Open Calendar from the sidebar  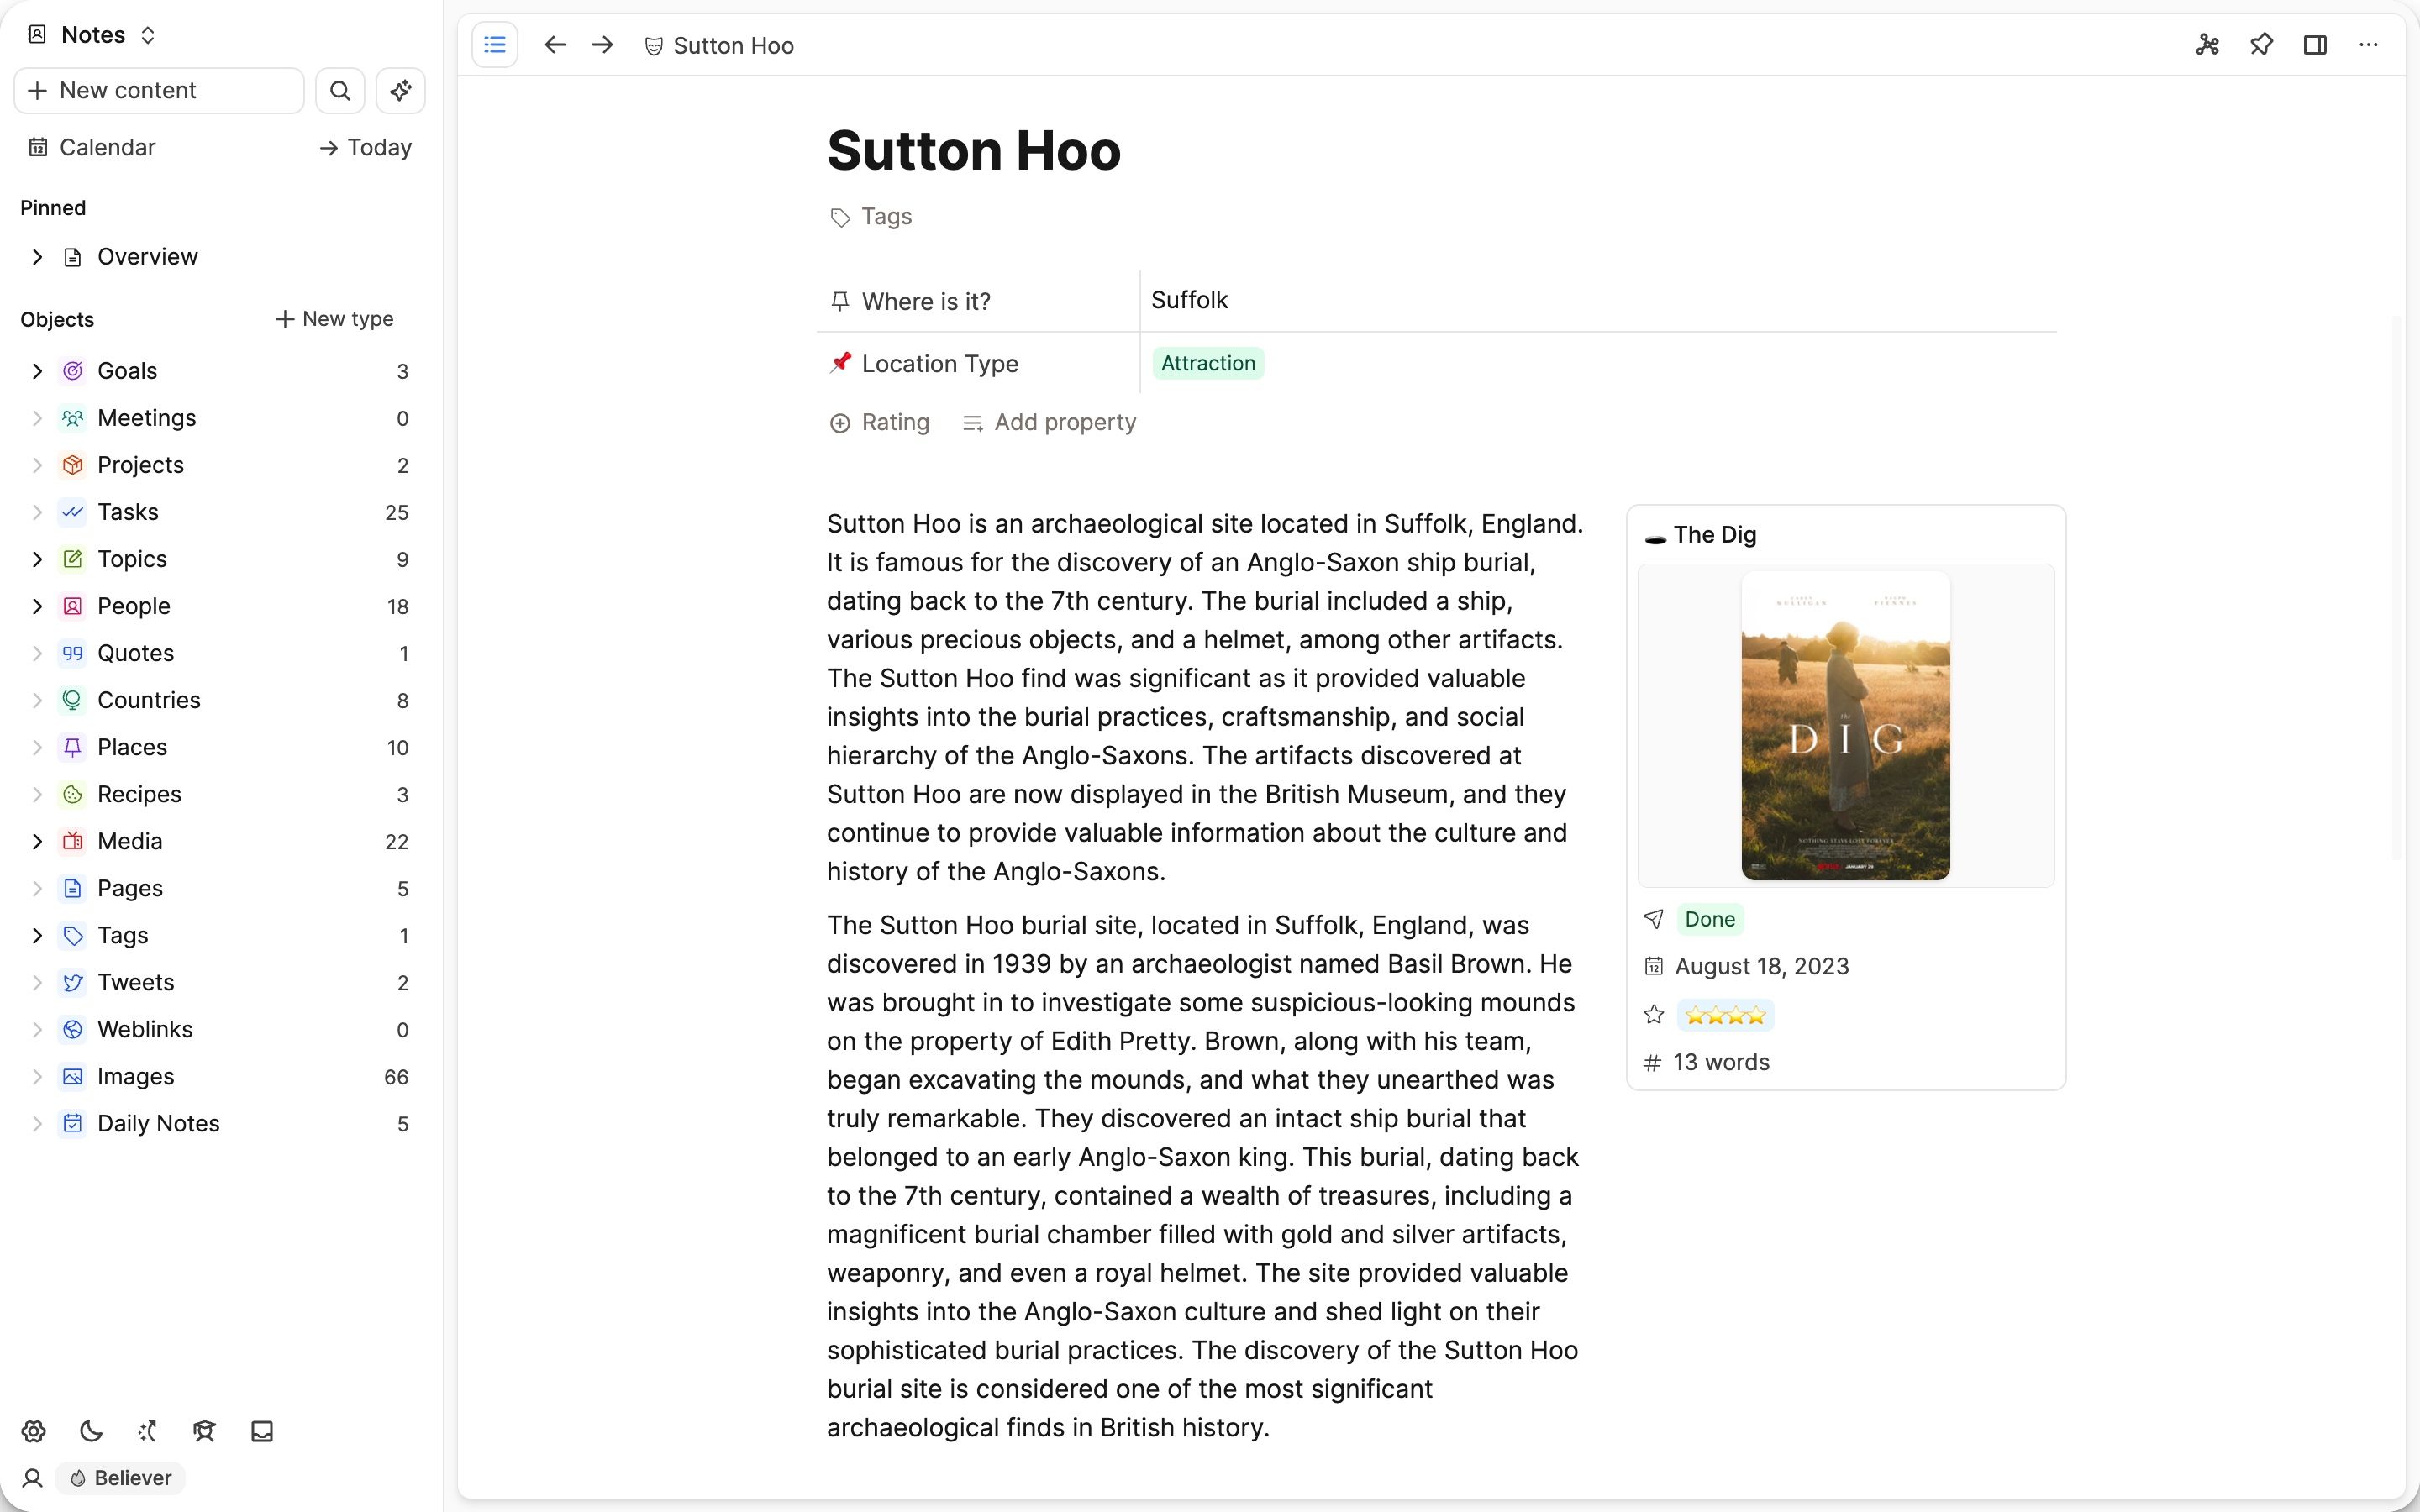pos(107,147)
